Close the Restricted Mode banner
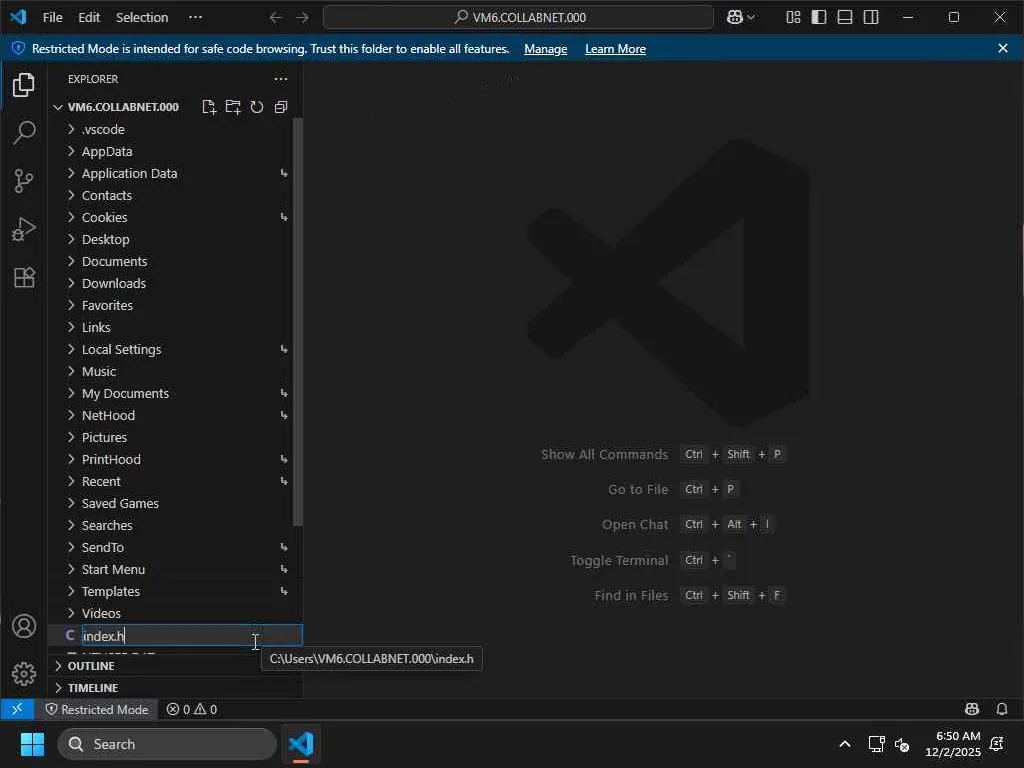This screenshot has height=768, width=1024. coord(1002,48)
